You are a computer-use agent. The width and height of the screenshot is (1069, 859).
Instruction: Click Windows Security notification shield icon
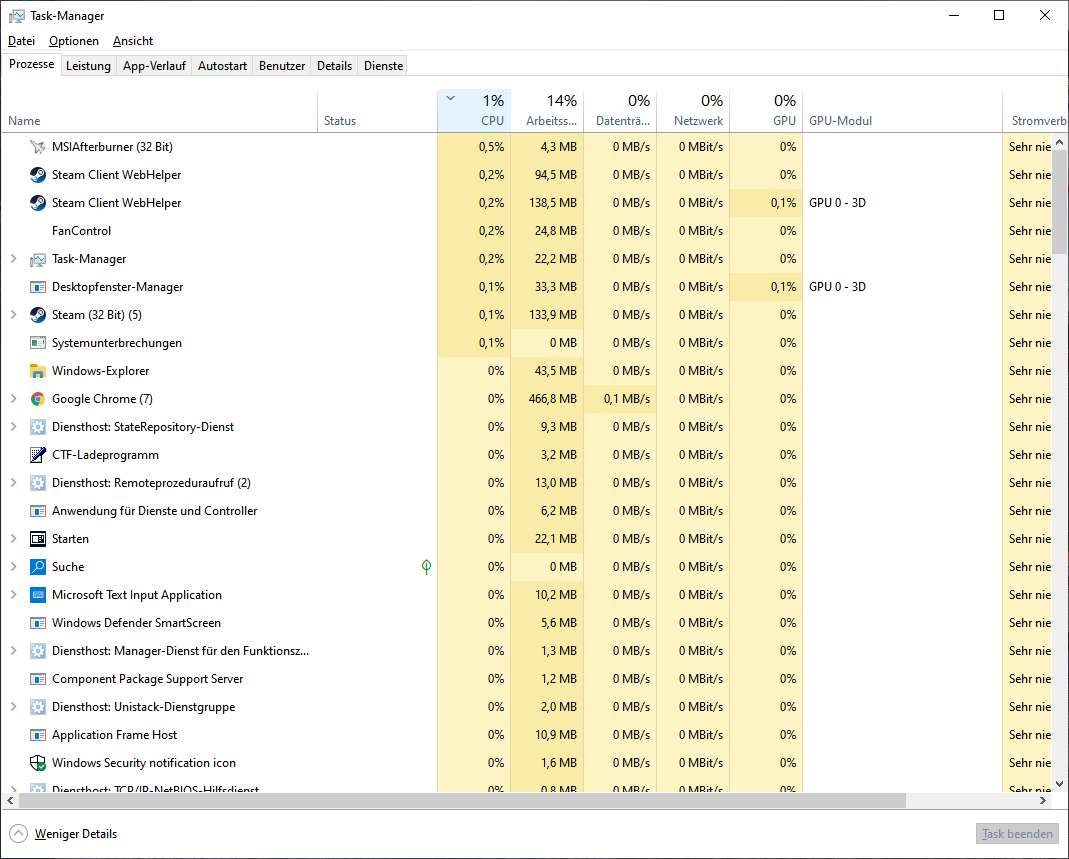(x=37, y=763)
